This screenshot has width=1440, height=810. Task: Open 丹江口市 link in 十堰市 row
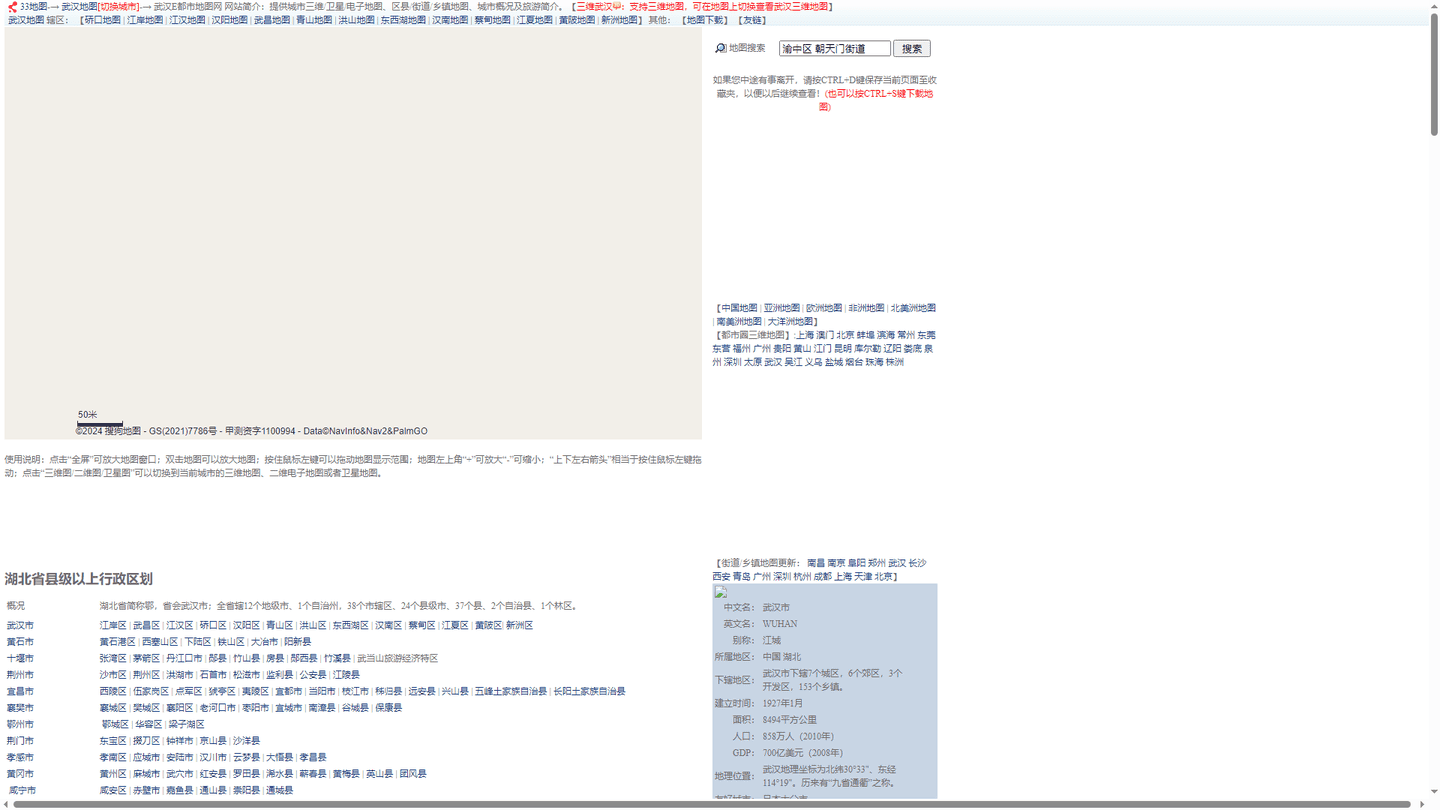[x=184, y=659]
